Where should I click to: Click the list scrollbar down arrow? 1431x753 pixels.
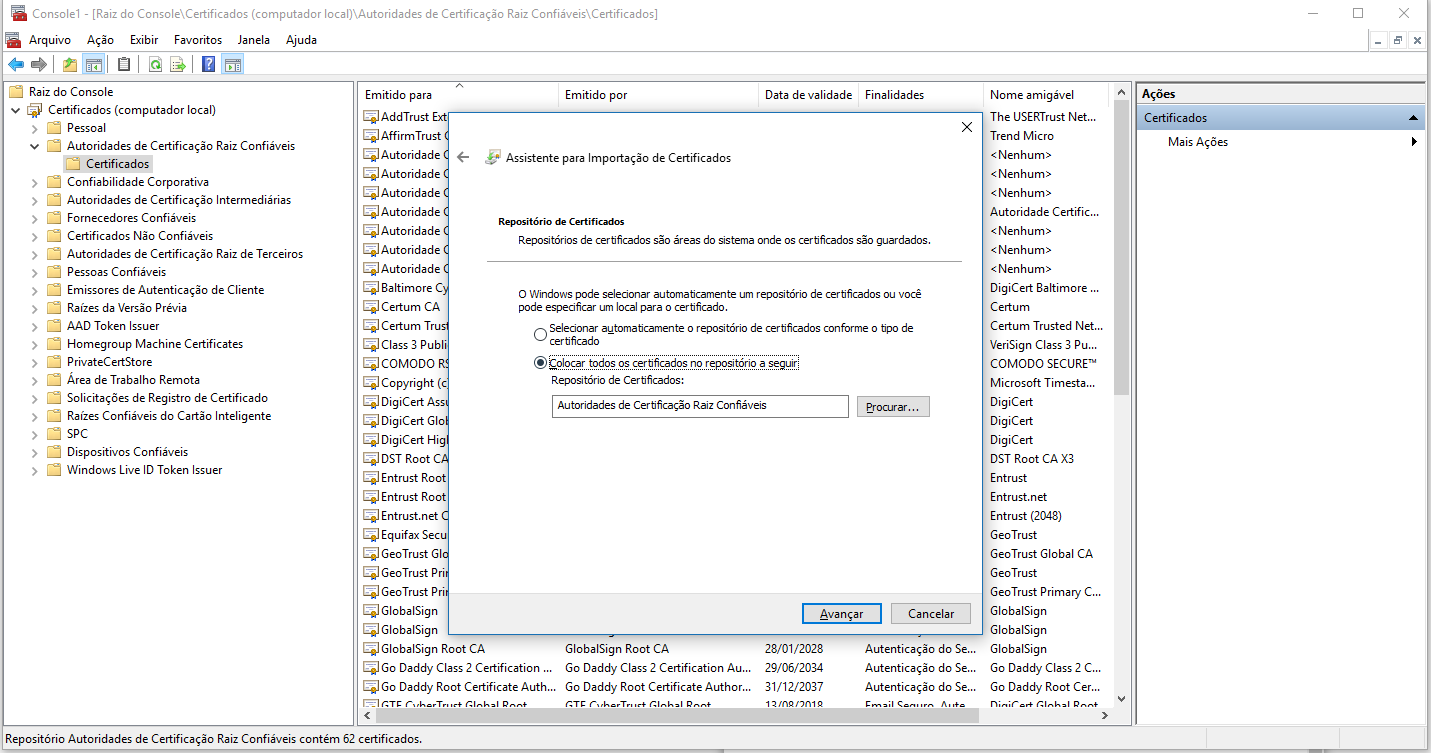tap(1121, 700)
